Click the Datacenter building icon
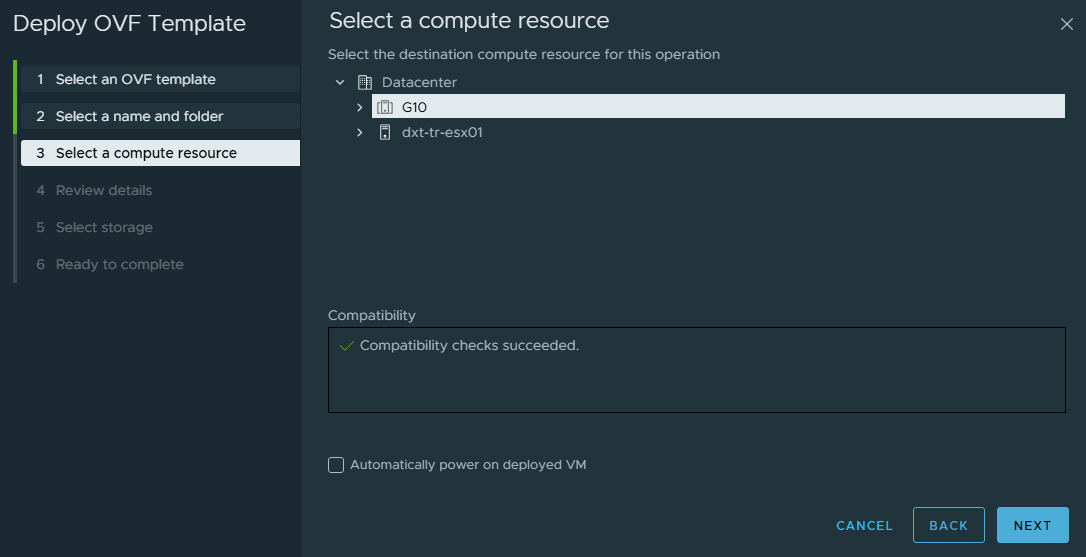Screen dimensions: 1086x557 [364, 82]
